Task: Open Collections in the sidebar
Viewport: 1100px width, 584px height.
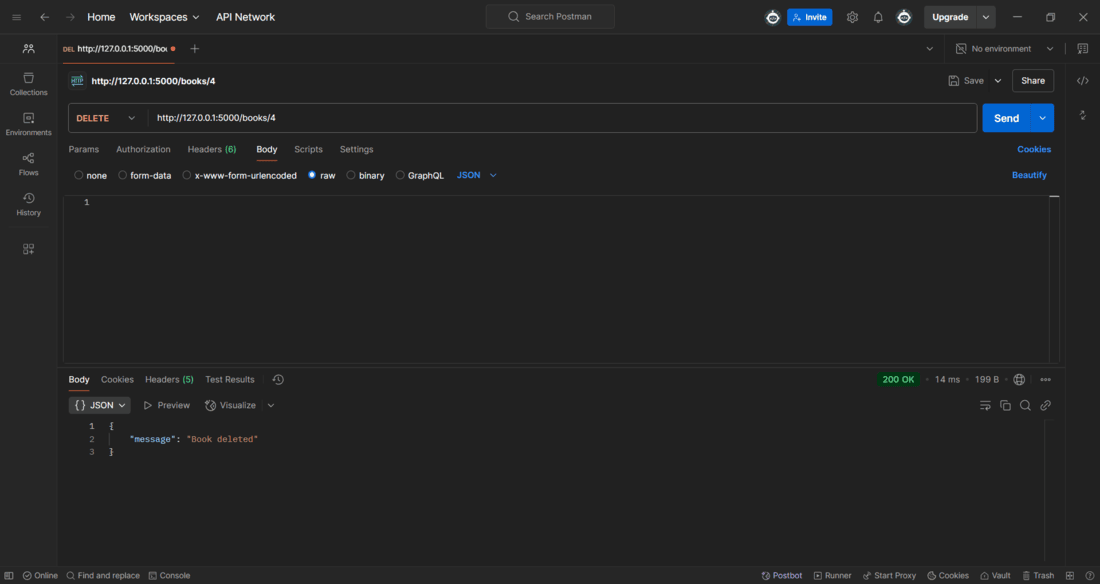Action: [28, 84]
